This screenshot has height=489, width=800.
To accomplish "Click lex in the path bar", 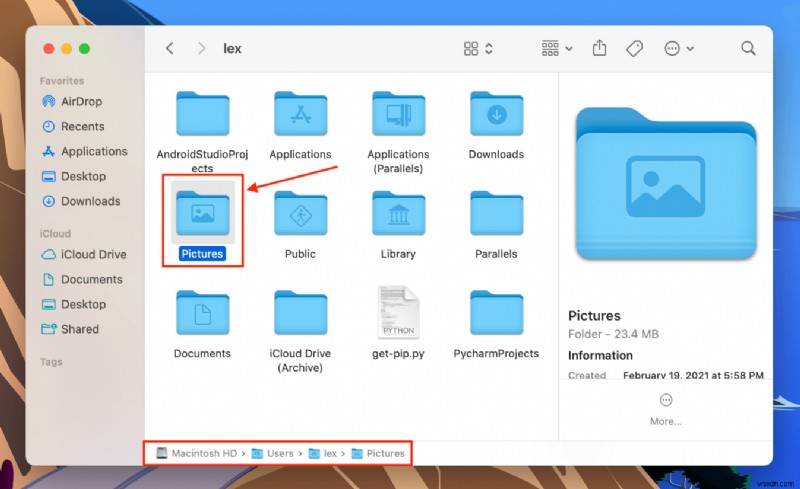I will click(x=323, y=453).
